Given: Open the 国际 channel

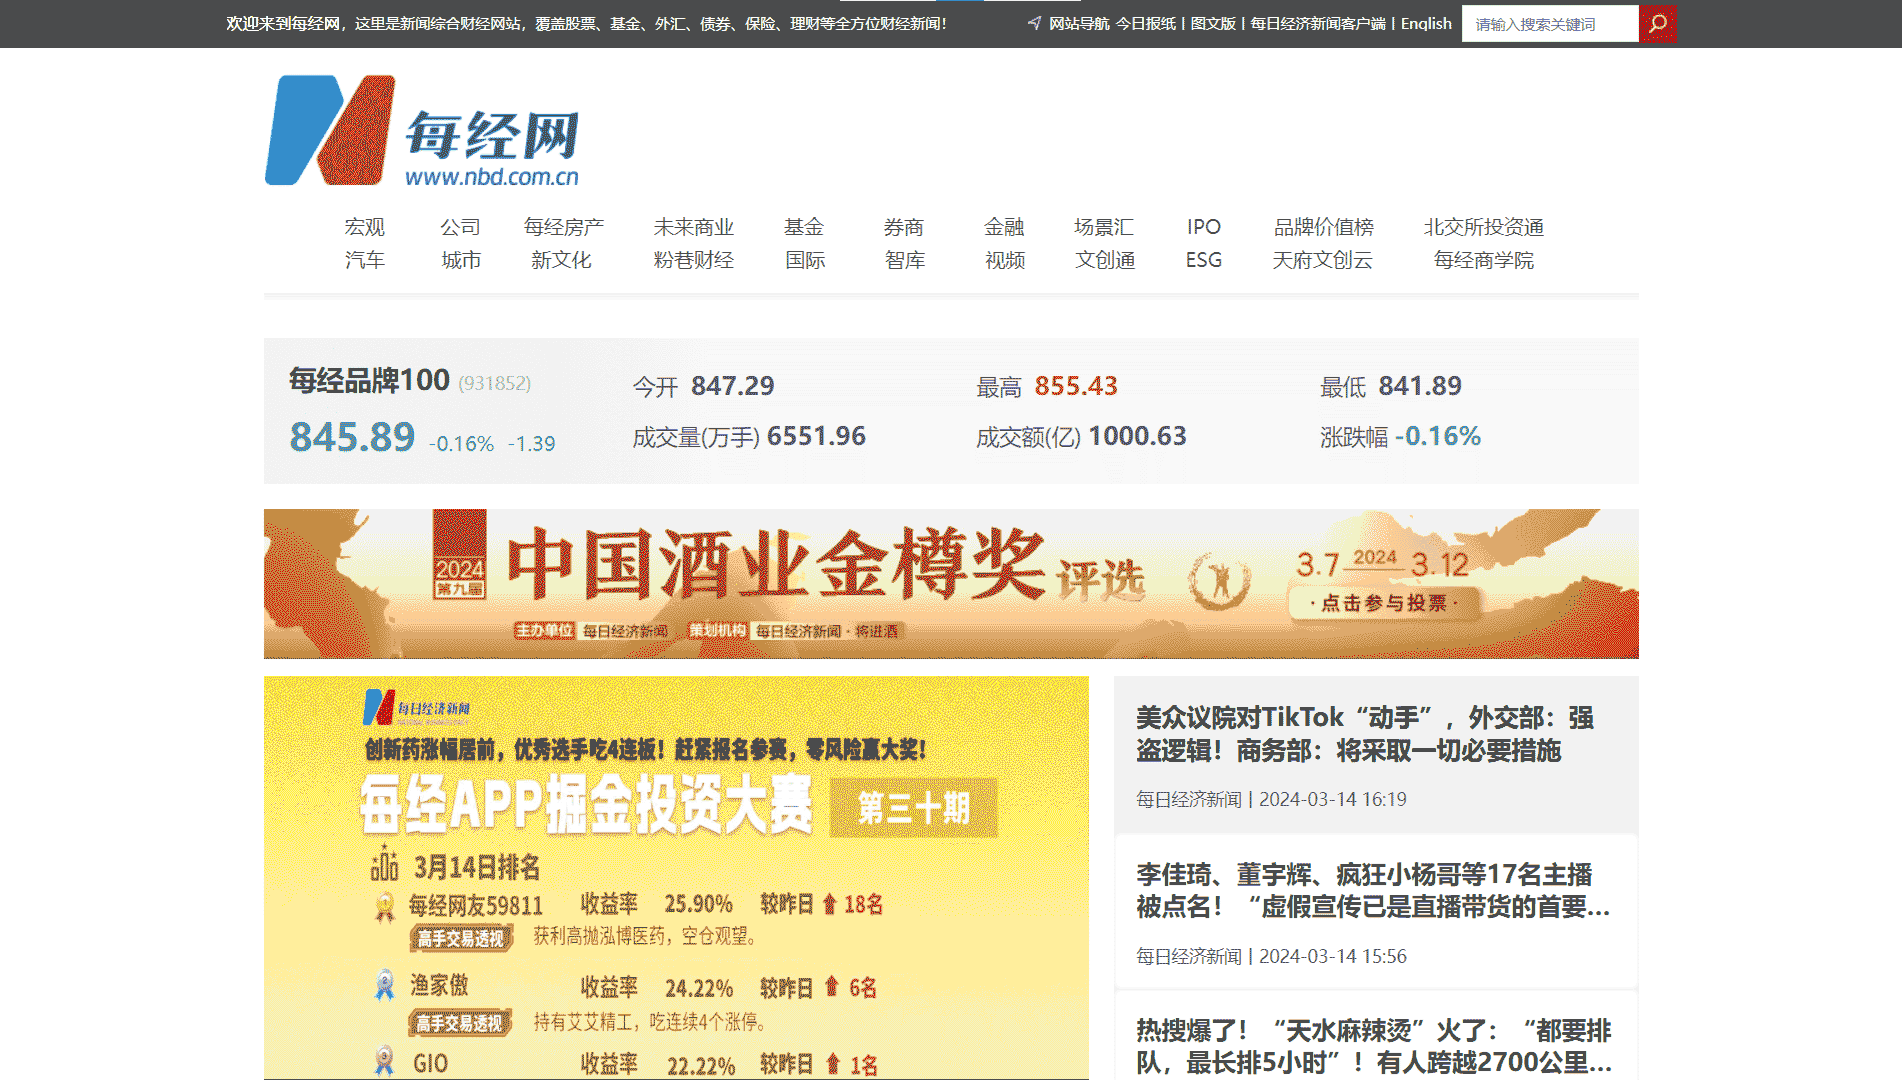Looking at the screenshot, I should pyautogui.click(x=805, y=260).
